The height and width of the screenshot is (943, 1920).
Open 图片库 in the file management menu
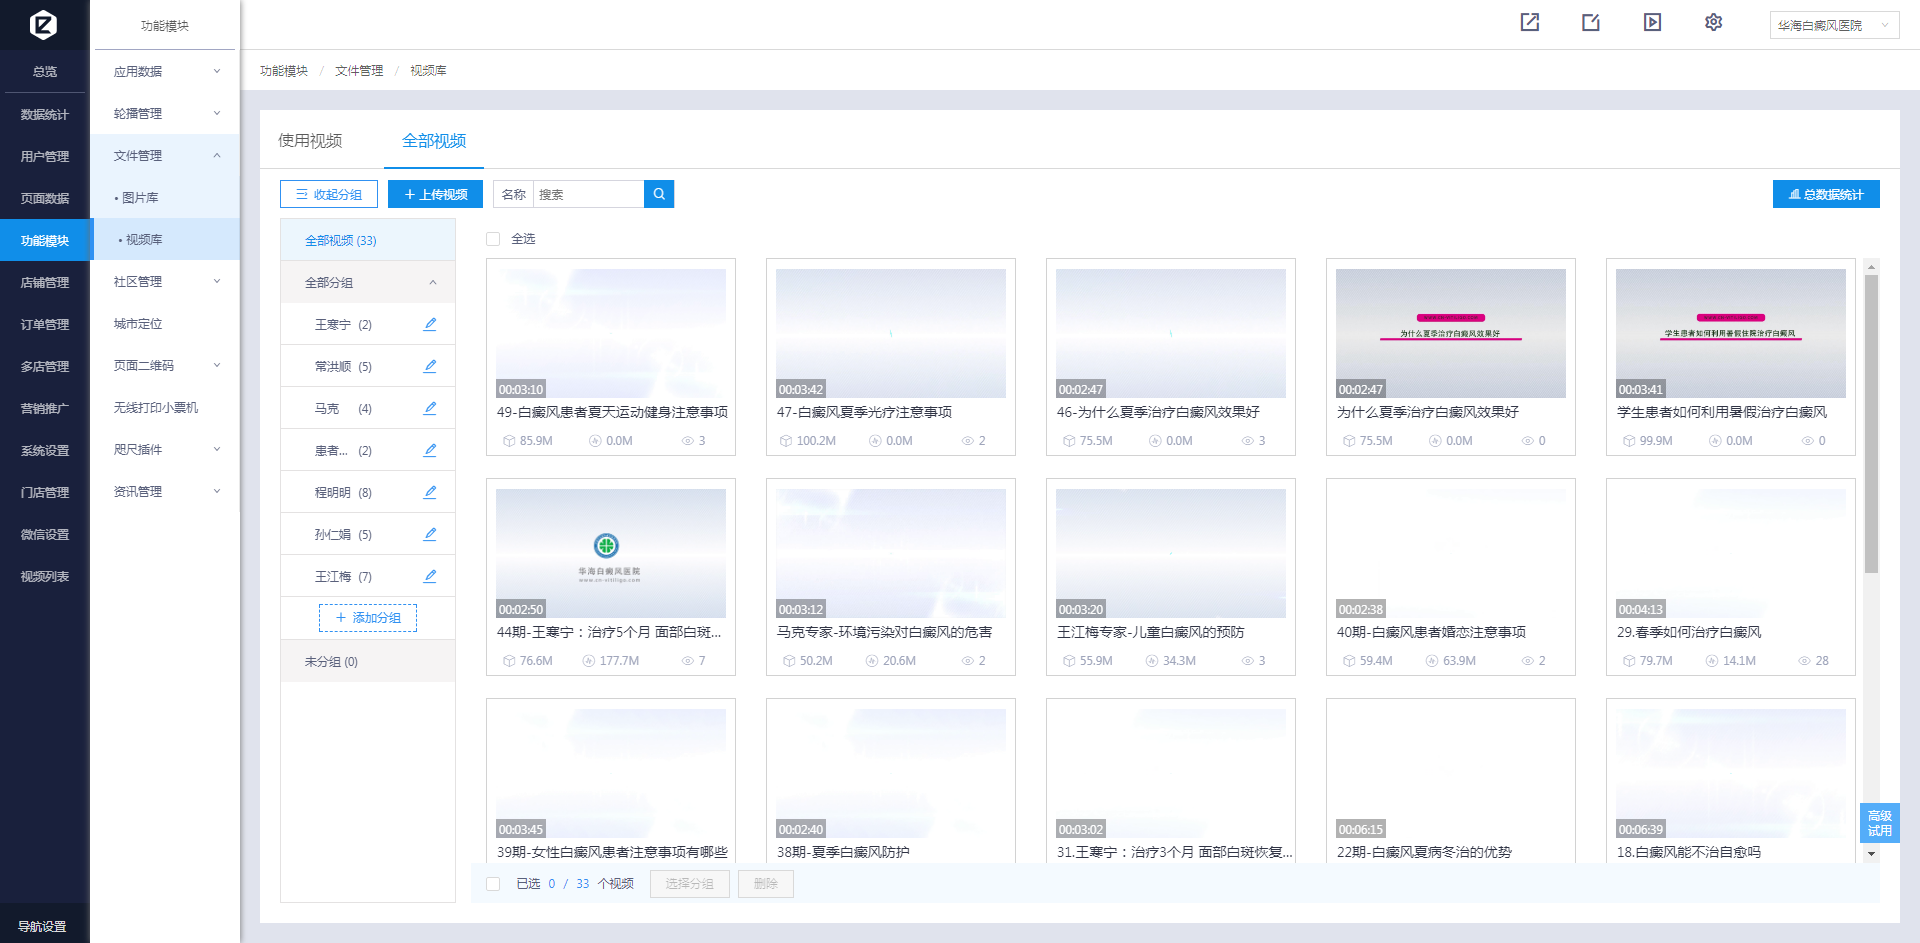coord(140,198)
